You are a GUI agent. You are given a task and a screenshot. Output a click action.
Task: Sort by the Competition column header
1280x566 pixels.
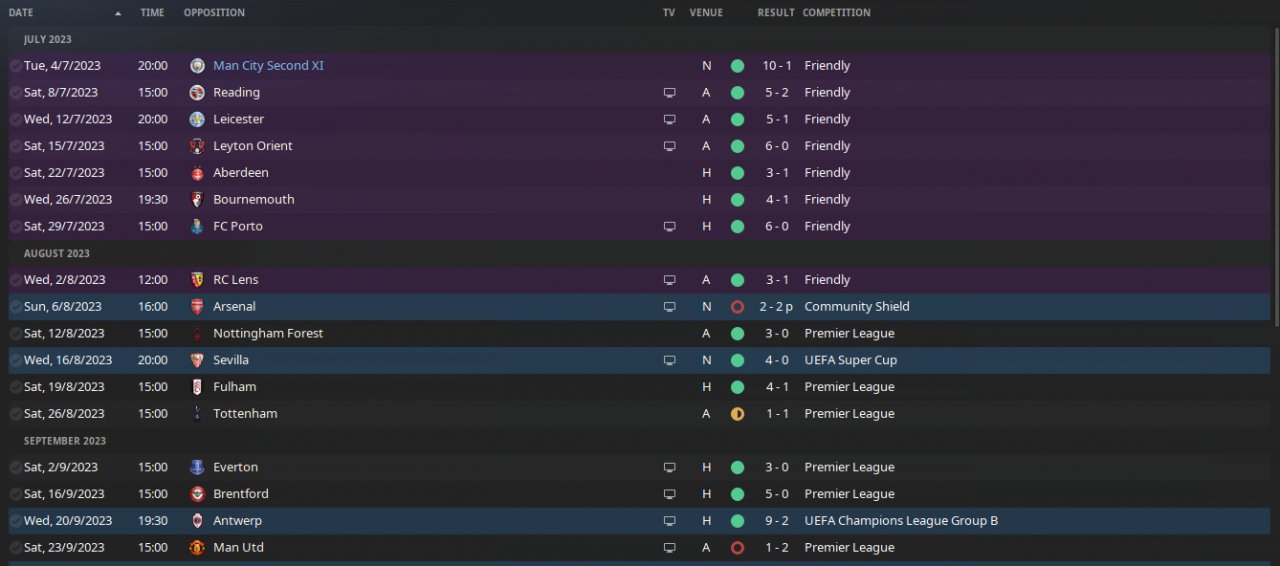pyautogui.click(x=836, y=13)
